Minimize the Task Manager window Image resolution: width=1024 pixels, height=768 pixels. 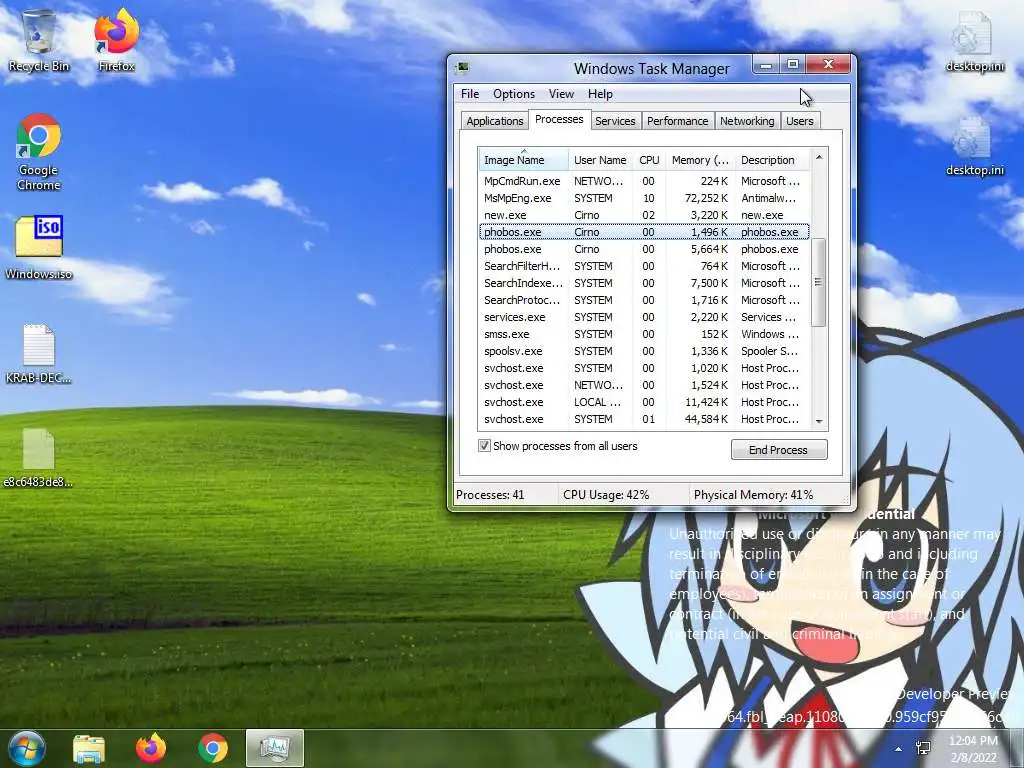[766, 65]
